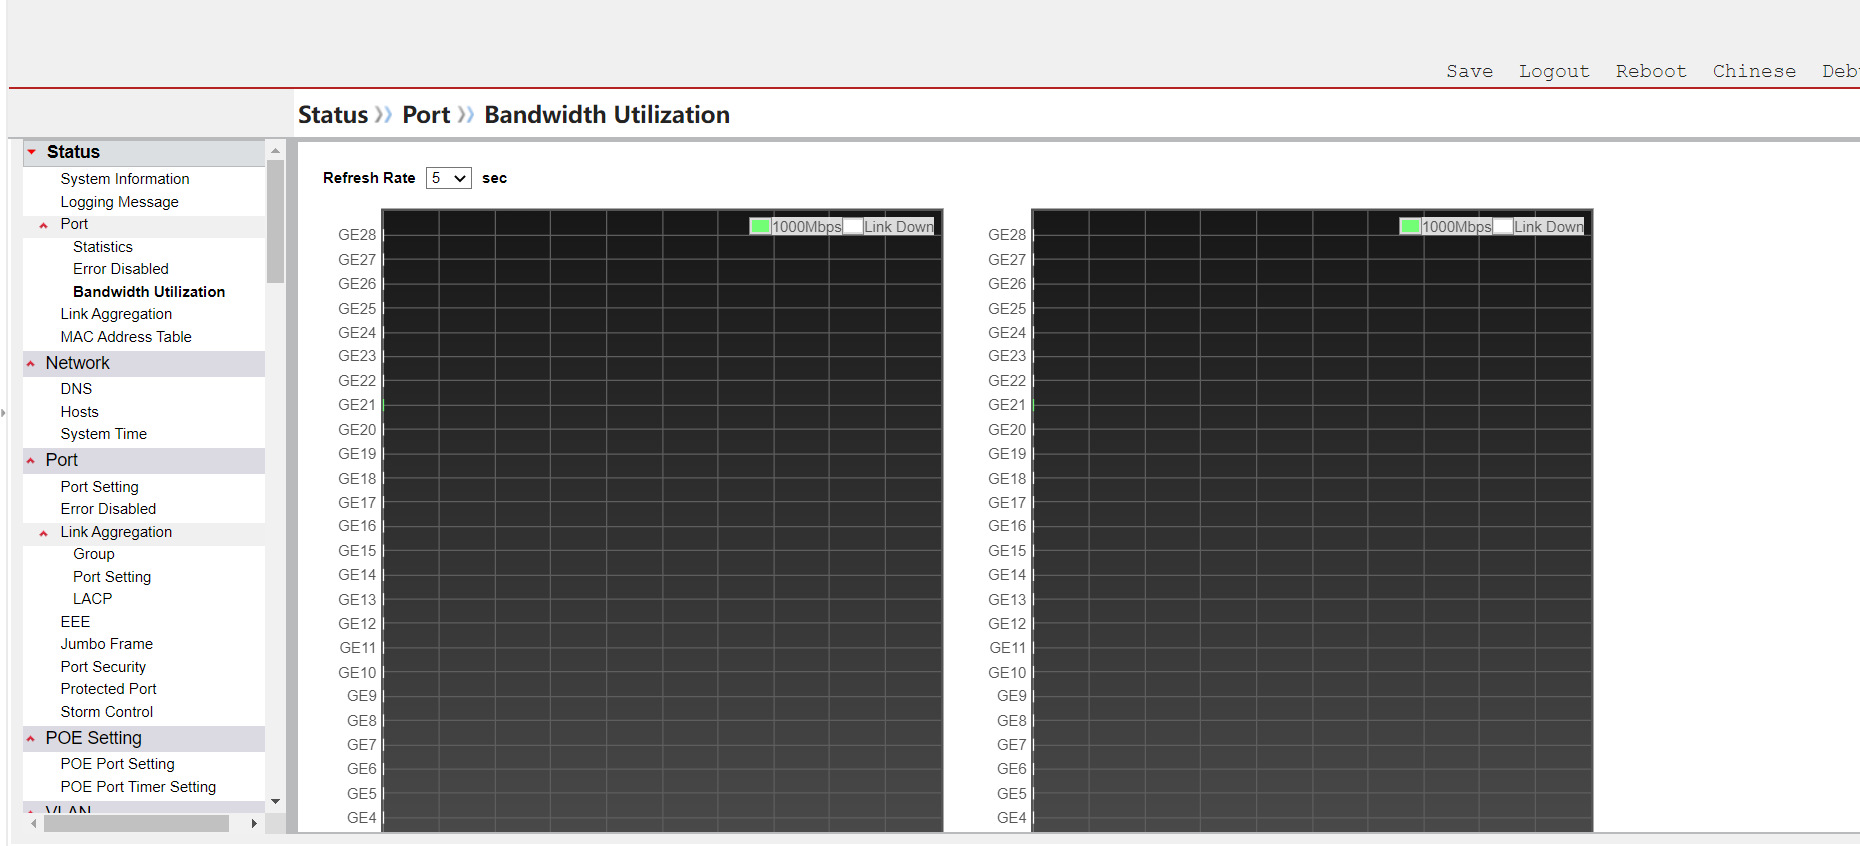Viewport: 1860px width, 846px height.
Task: Switch language to Chinese
Action: click(x=1754, y=71)
